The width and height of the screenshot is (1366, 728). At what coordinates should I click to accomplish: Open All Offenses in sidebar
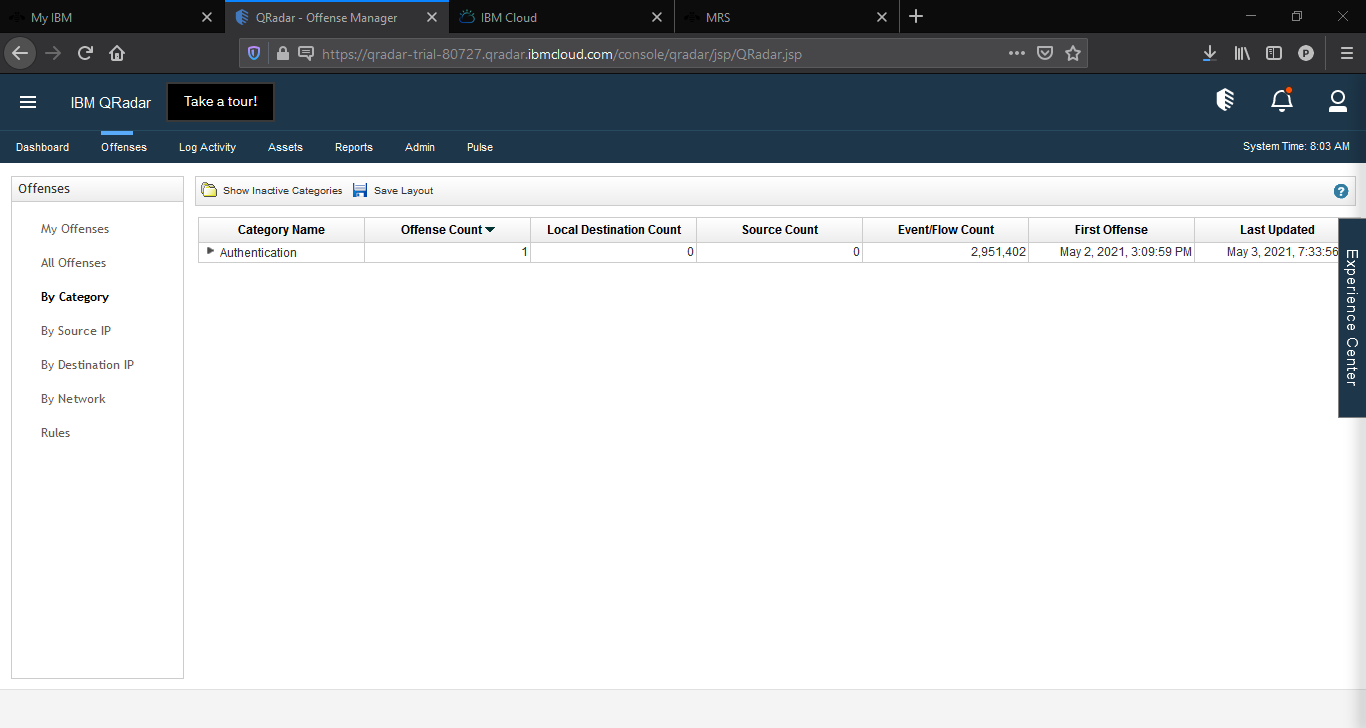click(73, 263)
